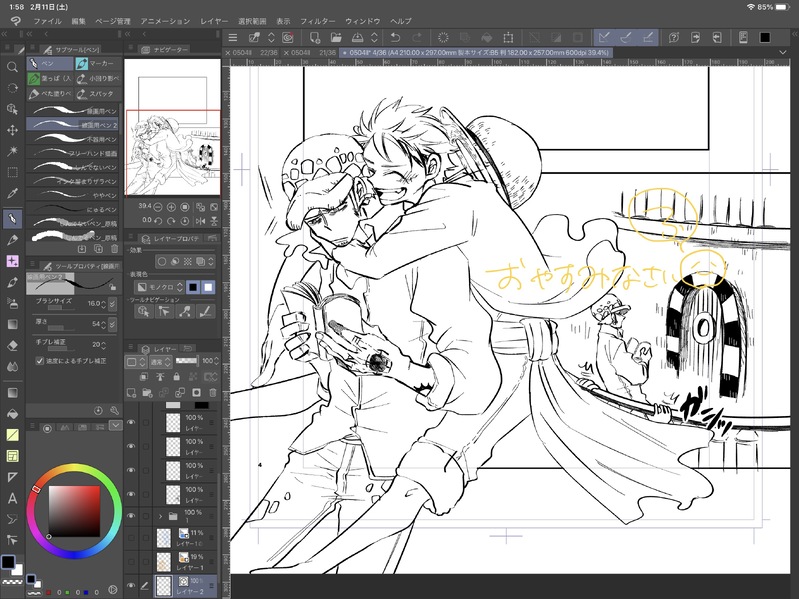The width and height of the screenshot is (799, 599).
Task: Select the ペン sub tool group
Action: click(50, 64)
